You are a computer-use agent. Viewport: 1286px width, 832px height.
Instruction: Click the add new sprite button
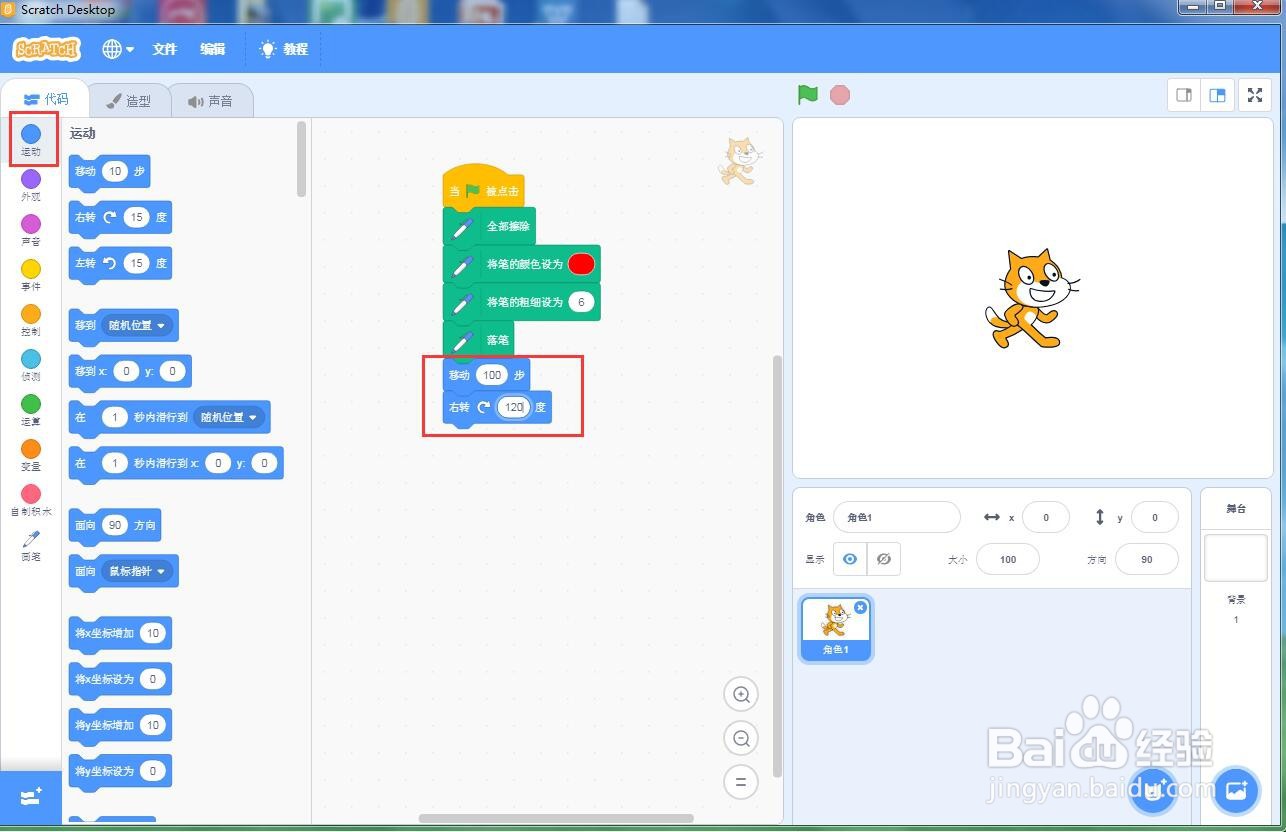pos(1152,790)
